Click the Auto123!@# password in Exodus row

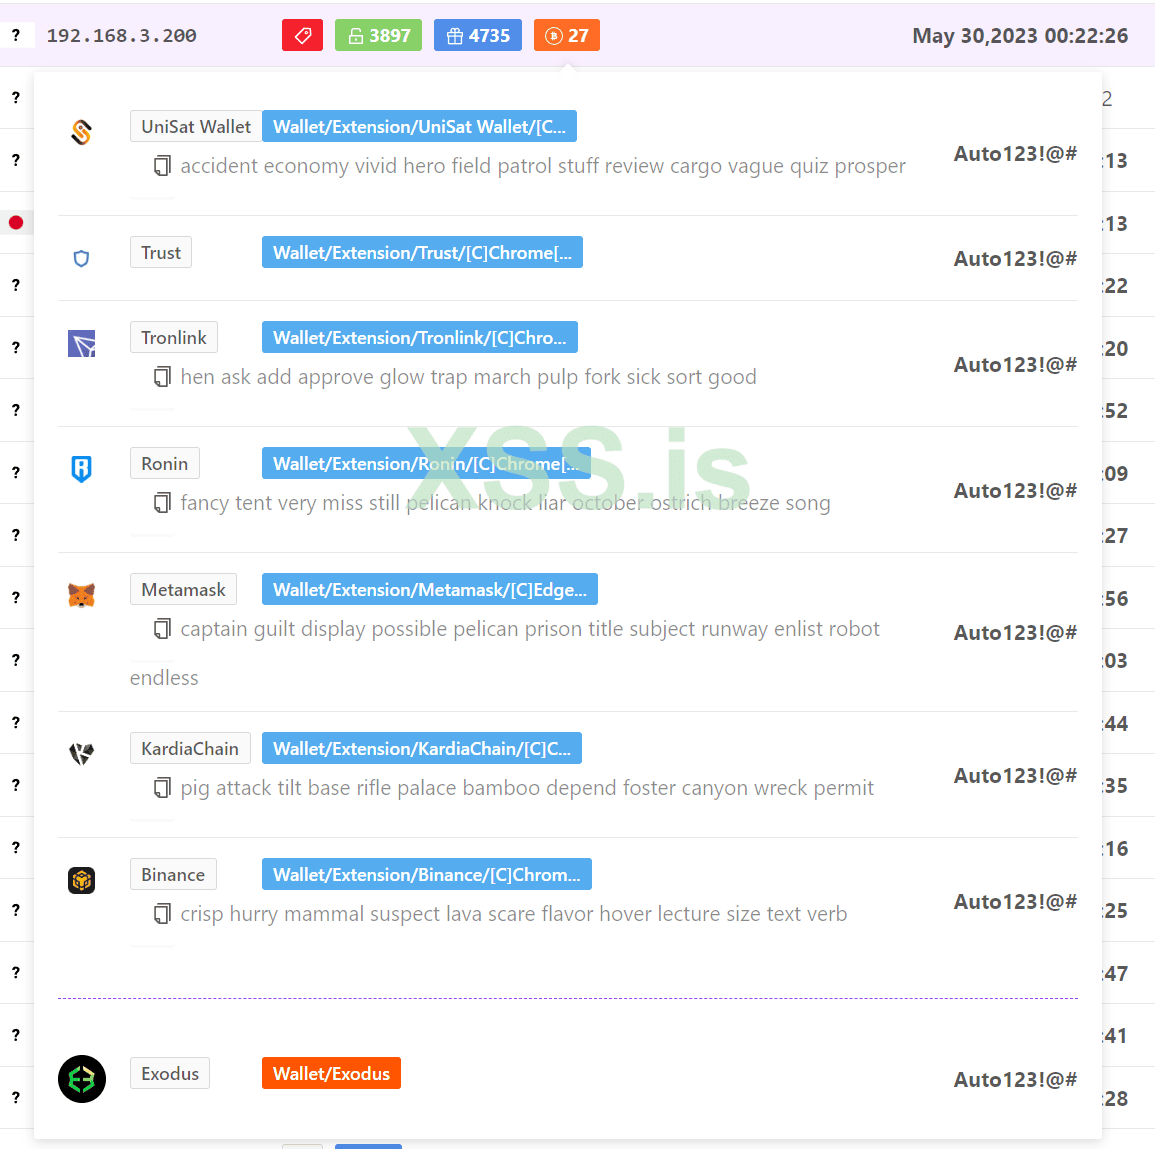1015,1080
